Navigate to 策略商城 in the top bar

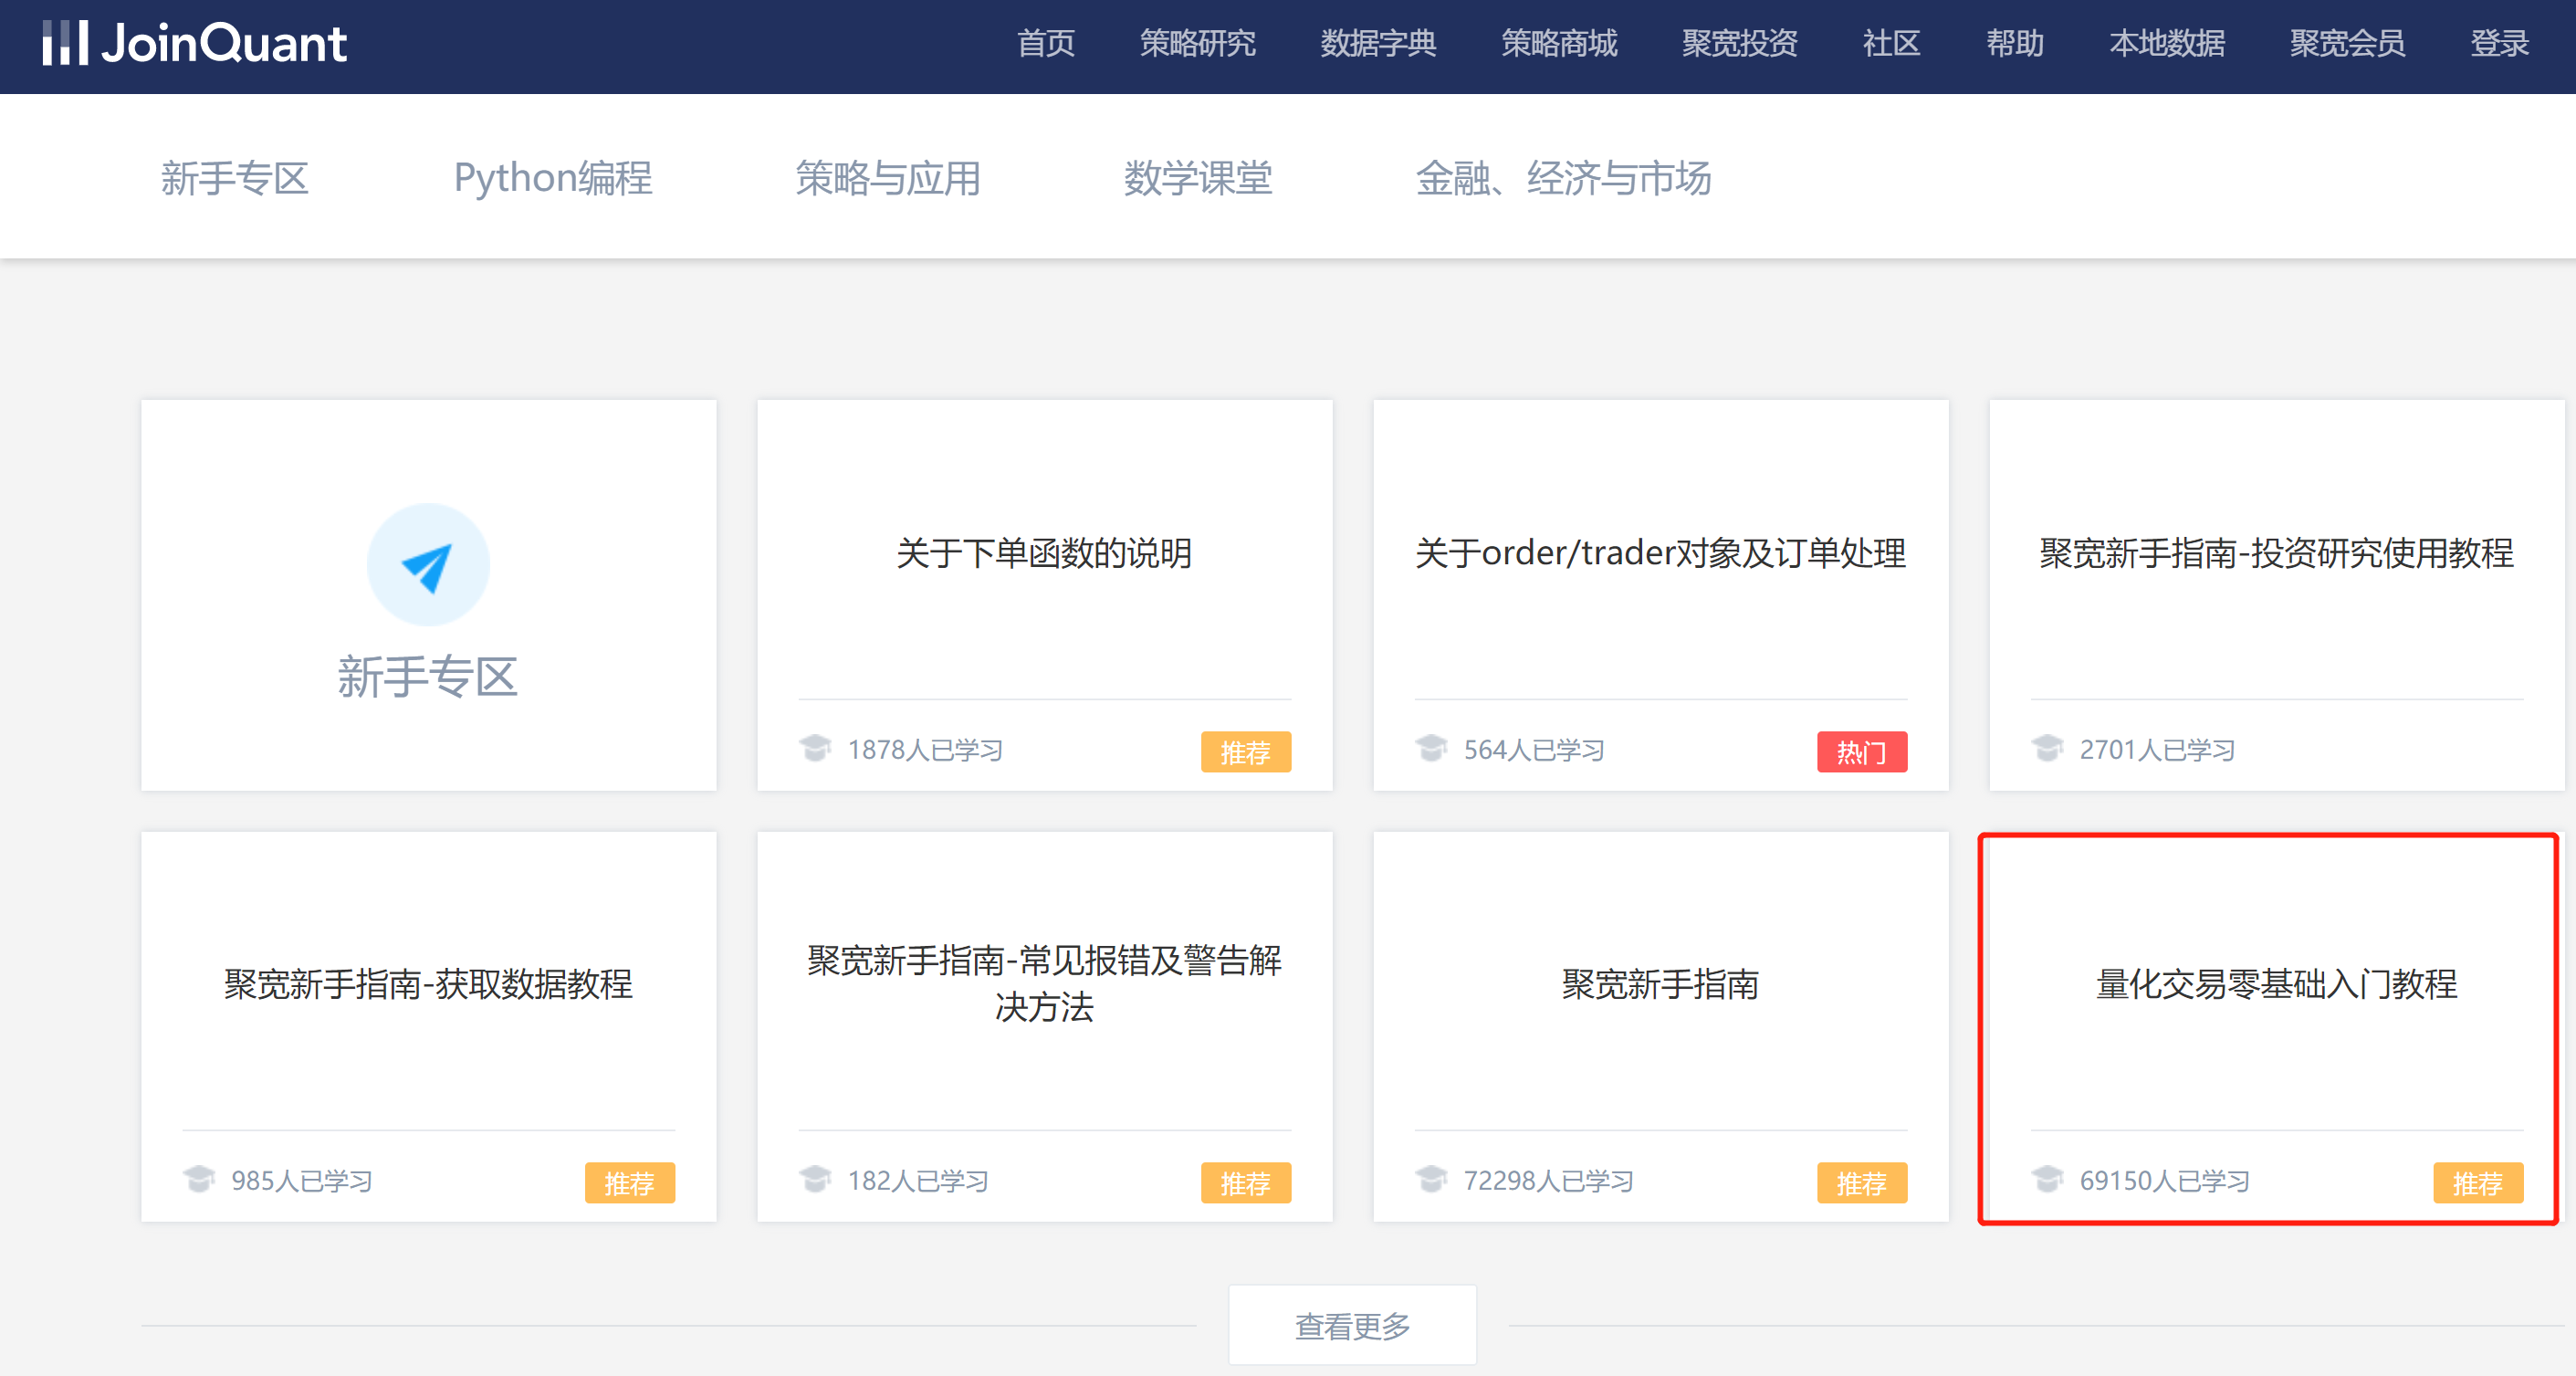(x=1558, y=44)
